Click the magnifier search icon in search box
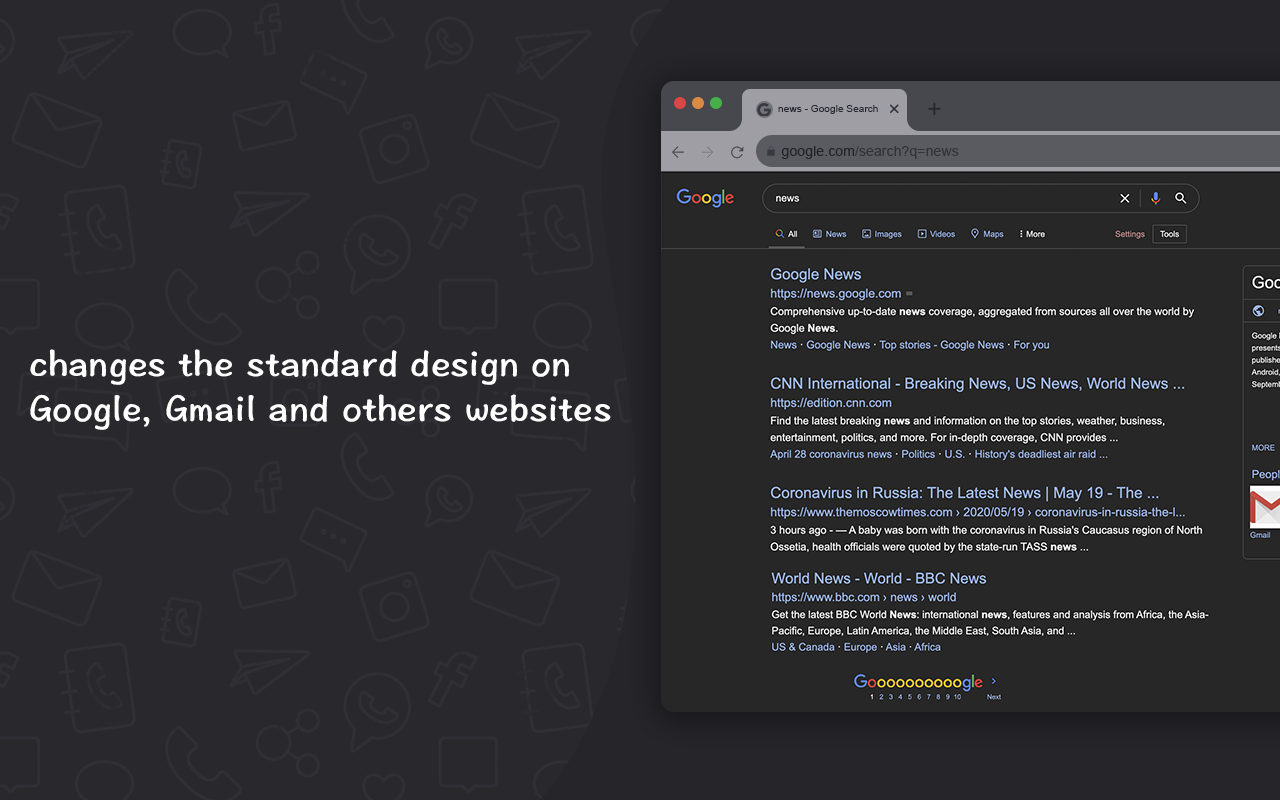The height and width of the screenshot is (800, 1280). click(1181, 198)
